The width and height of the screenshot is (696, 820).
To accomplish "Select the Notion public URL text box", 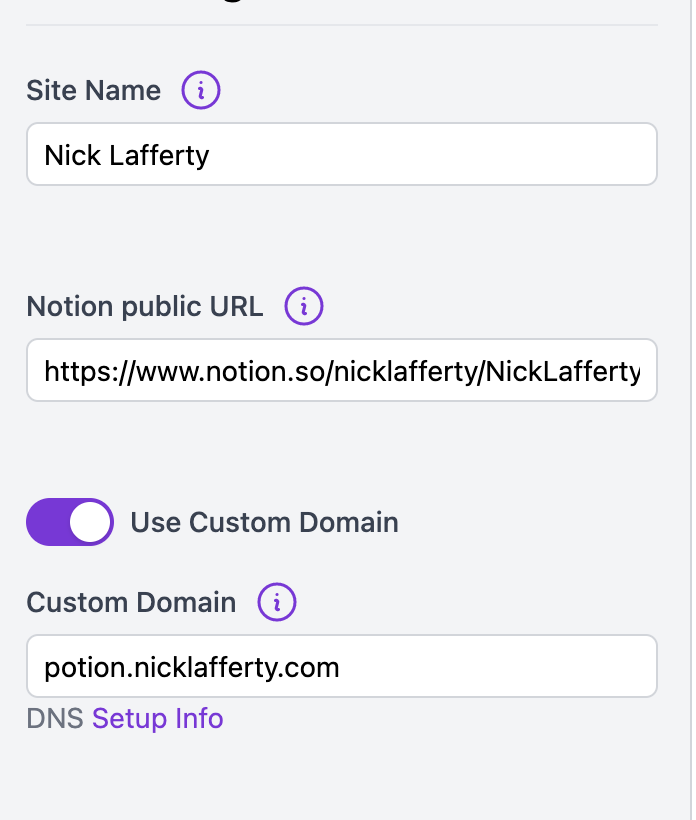I will (341, 370).
